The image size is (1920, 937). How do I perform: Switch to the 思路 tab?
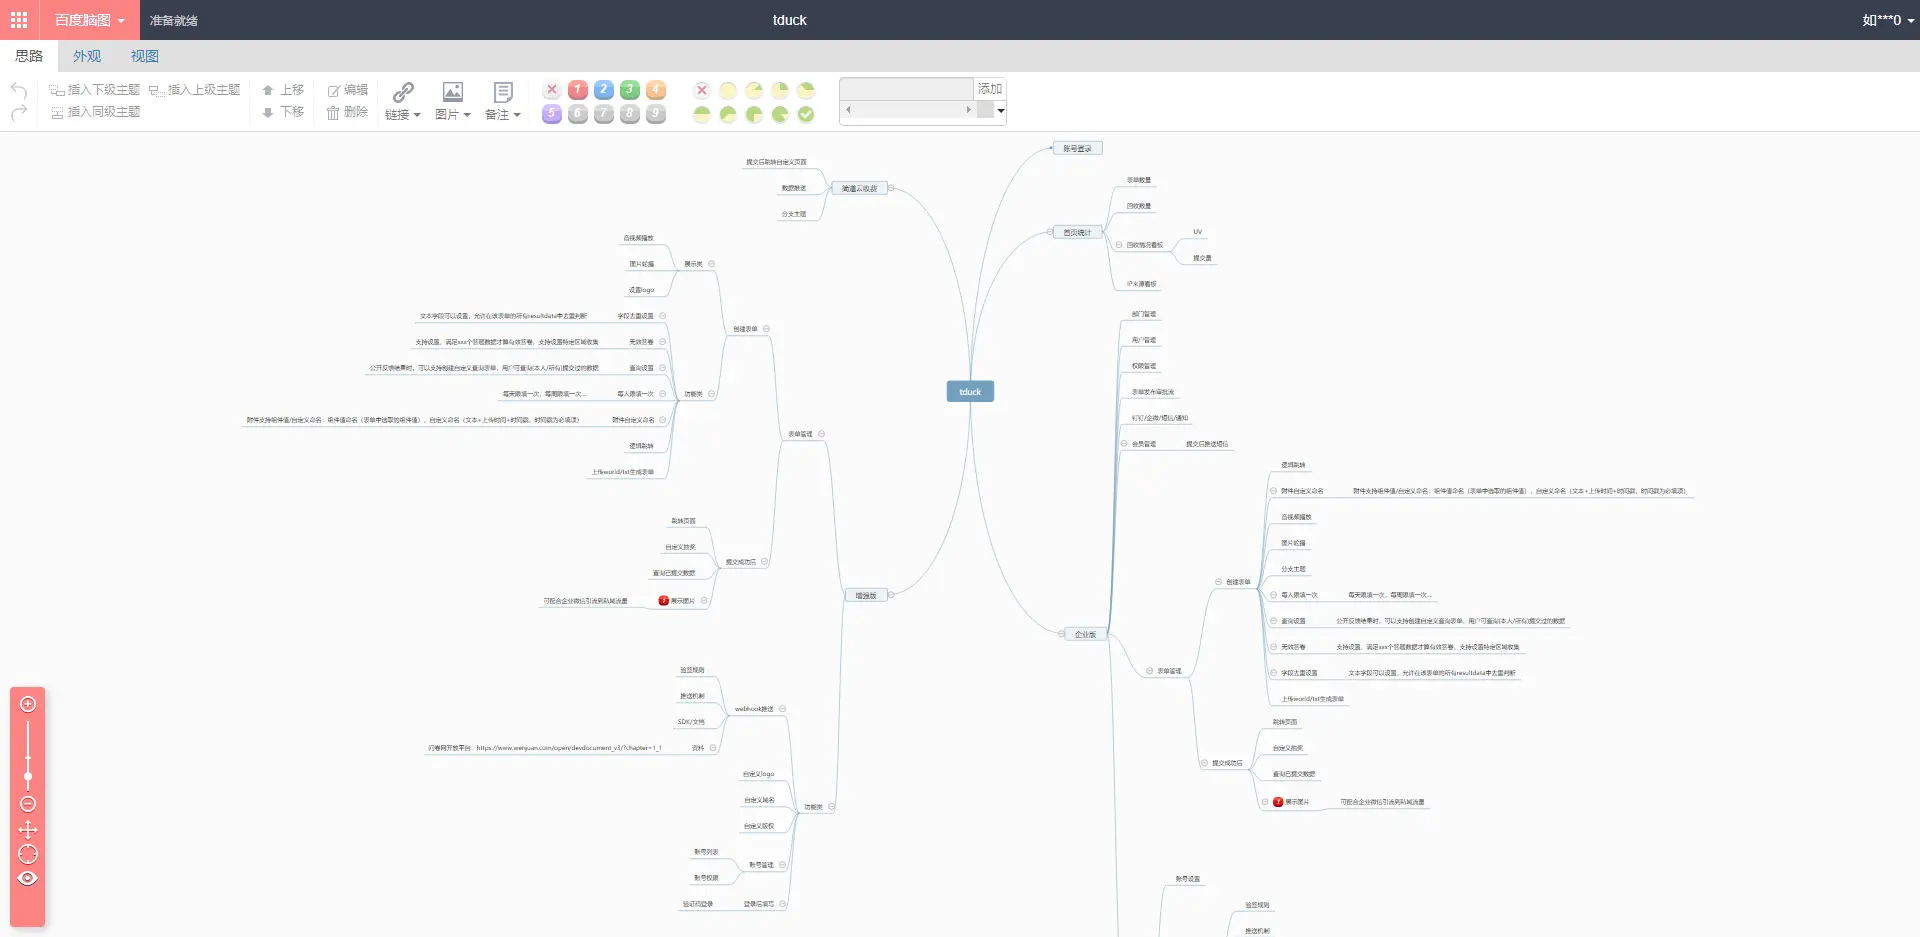(x=29, y=56)
